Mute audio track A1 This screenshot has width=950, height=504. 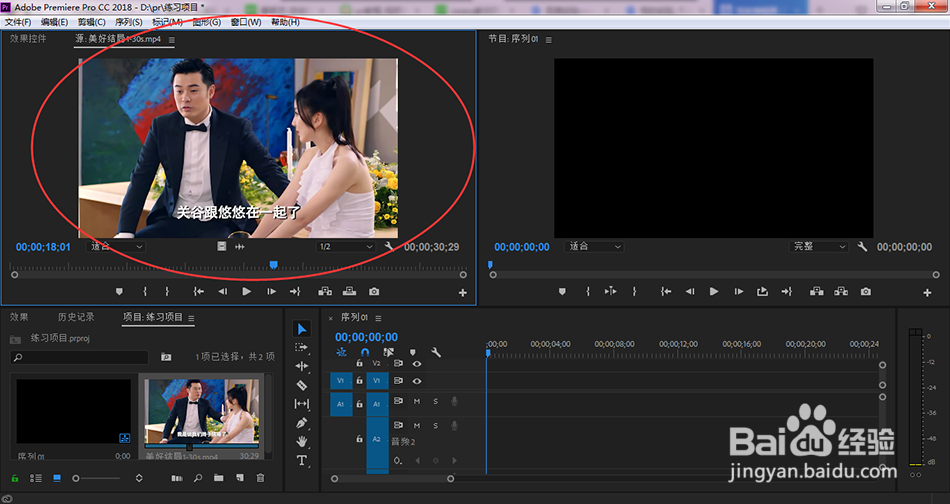[417, 401]
